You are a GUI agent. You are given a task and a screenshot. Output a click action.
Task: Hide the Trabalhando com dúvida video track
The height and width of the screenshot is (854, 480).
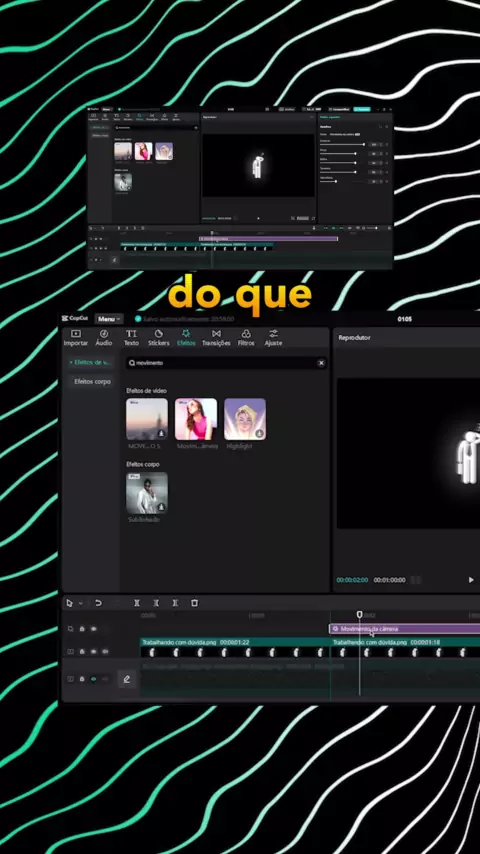93,651
